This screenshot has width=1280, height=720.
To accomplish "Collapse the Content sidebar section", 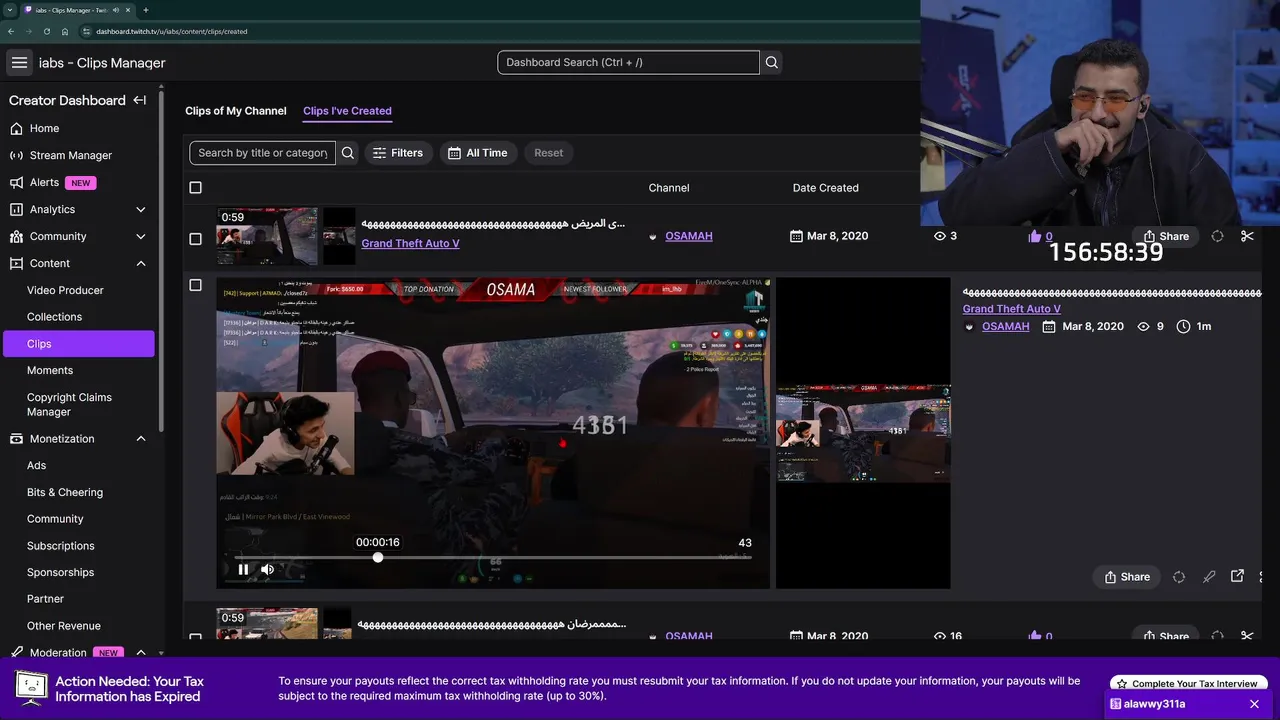I will (x=140, y=263).
